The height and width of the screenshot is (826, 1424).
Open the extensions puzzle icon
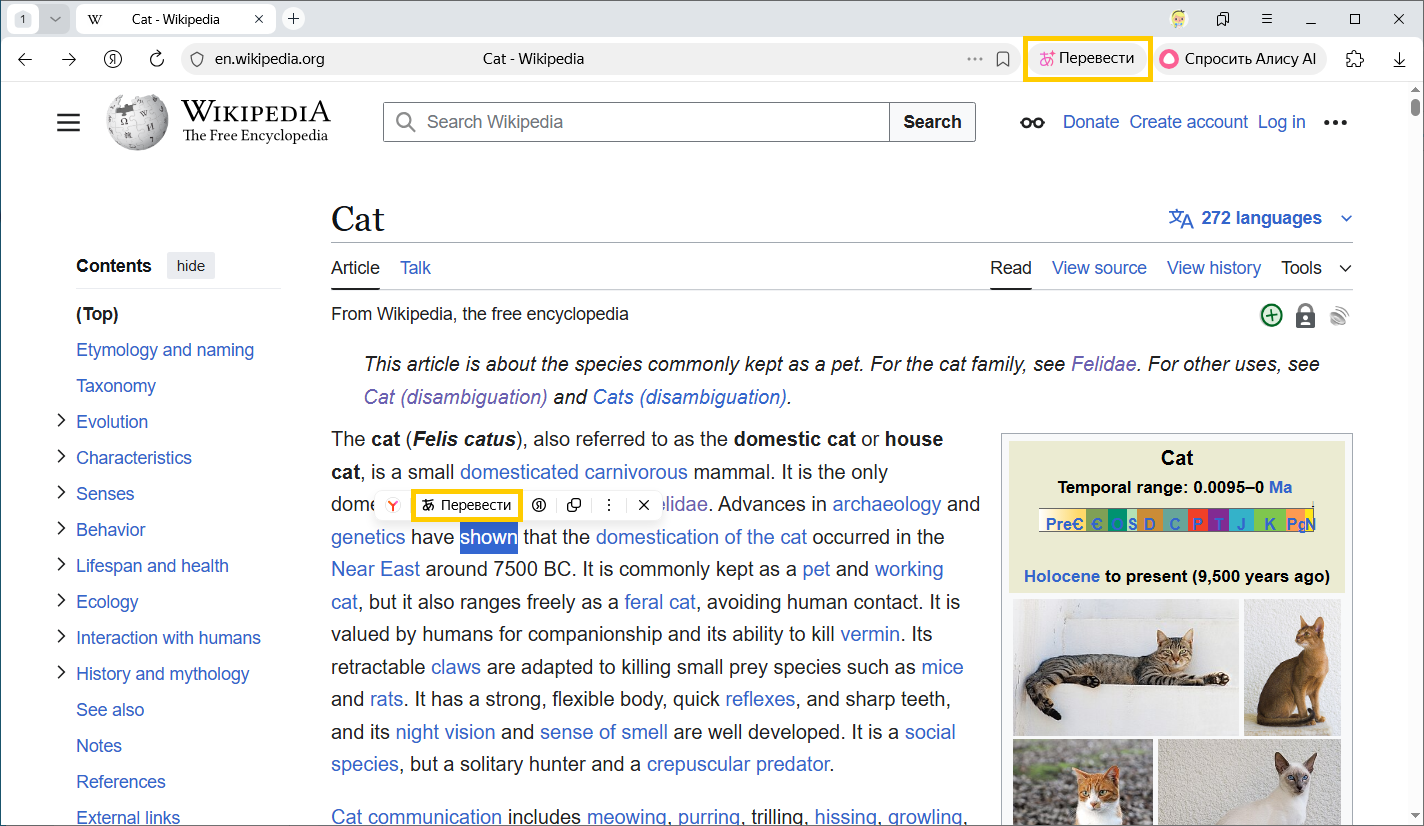pyautogui.click(x=1355, y=59)
